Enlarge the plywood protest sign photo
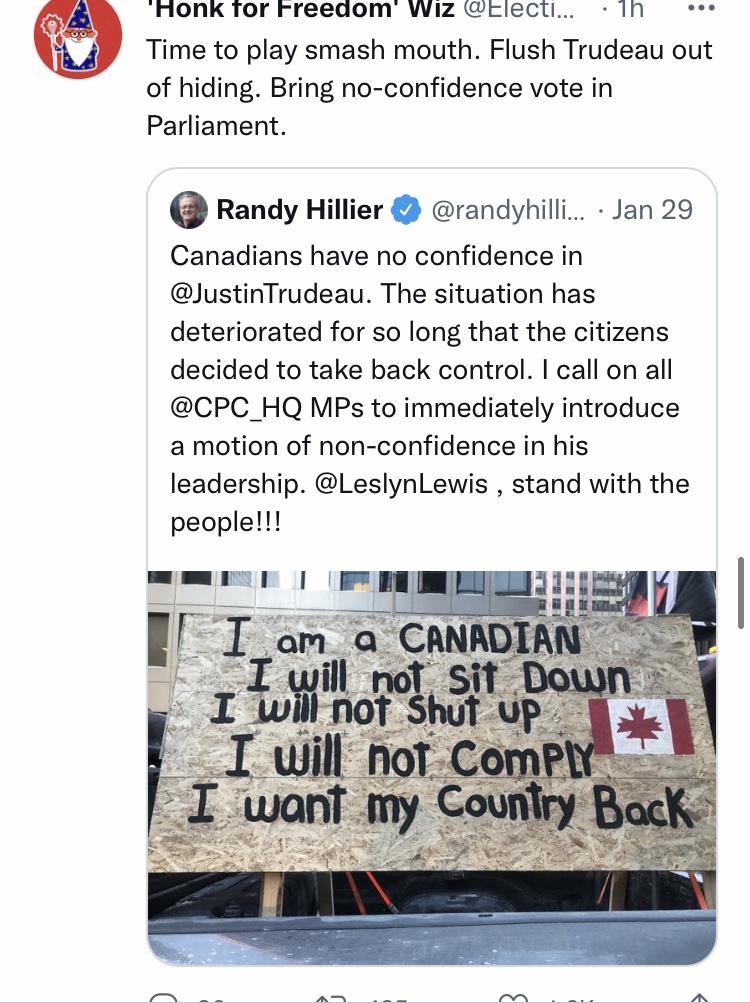 point(432,767)
